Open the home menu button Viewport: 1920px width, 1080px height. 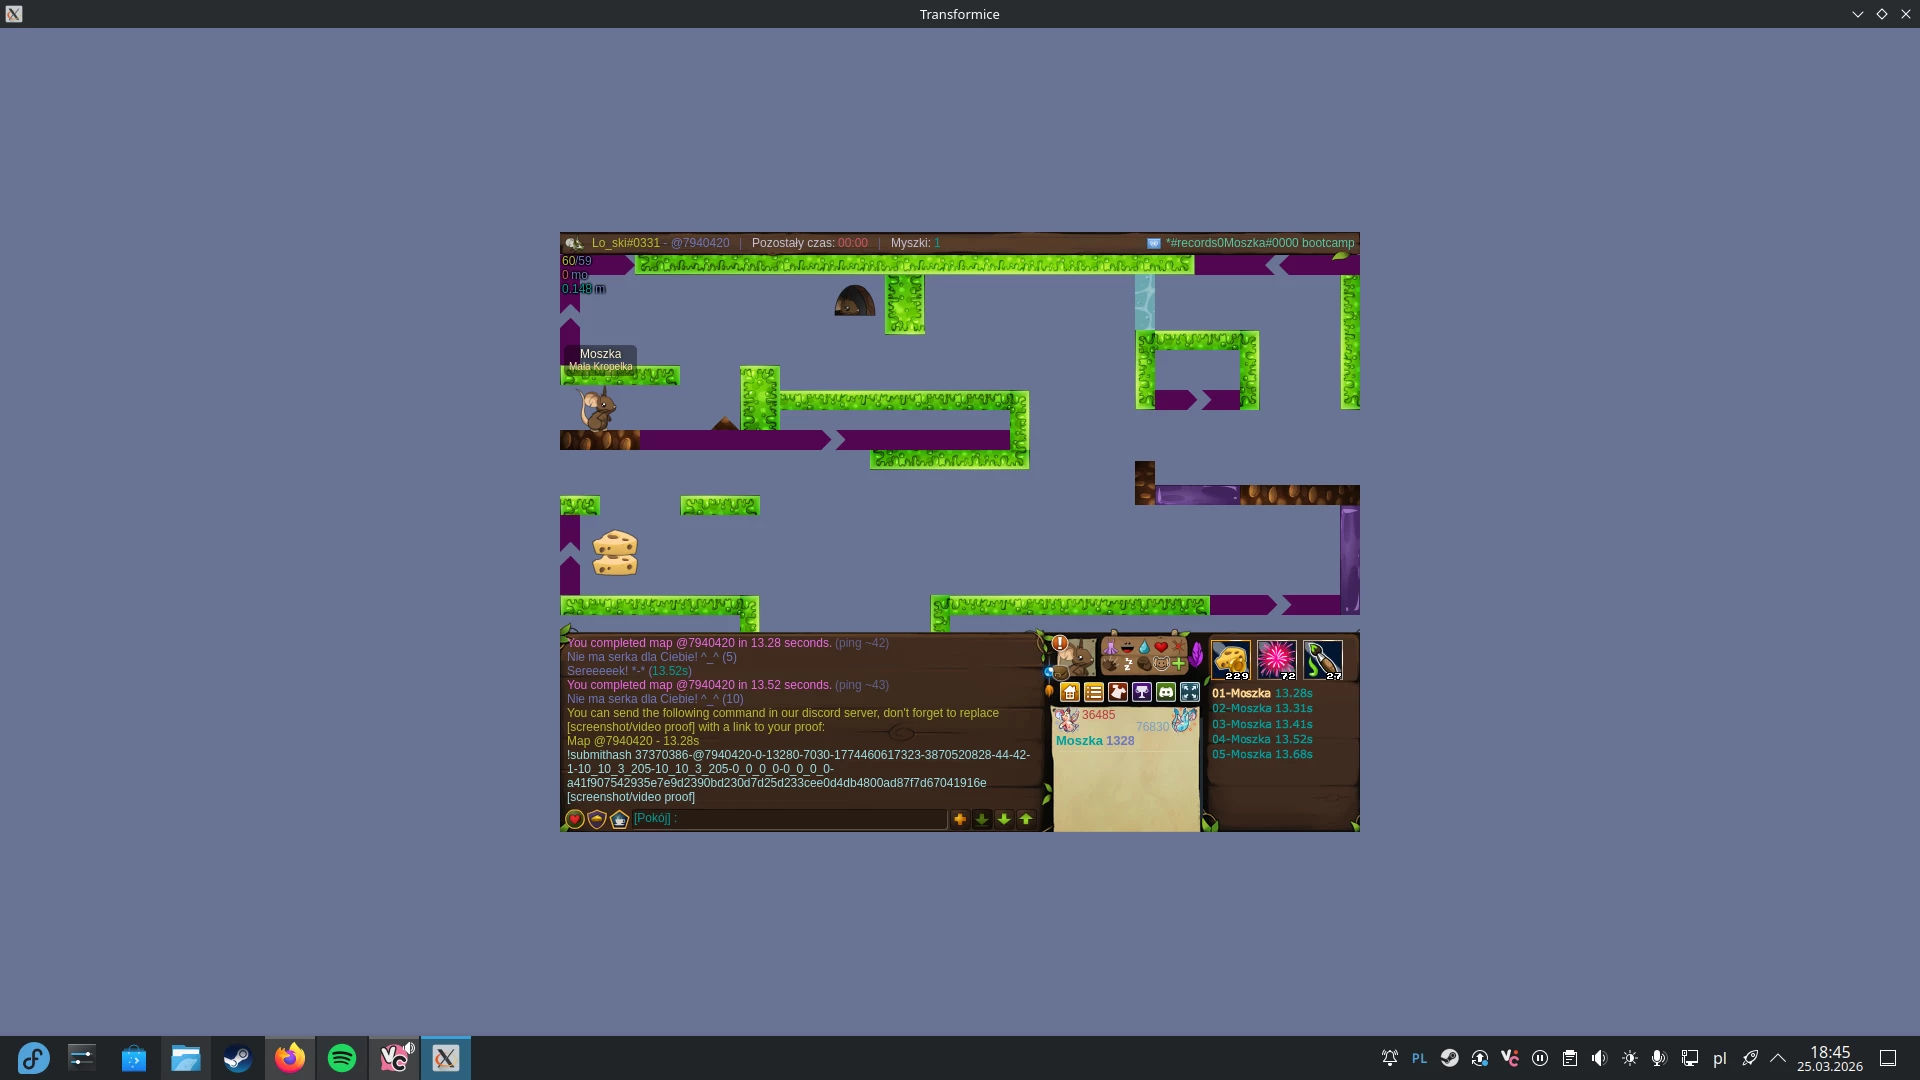1070,692
